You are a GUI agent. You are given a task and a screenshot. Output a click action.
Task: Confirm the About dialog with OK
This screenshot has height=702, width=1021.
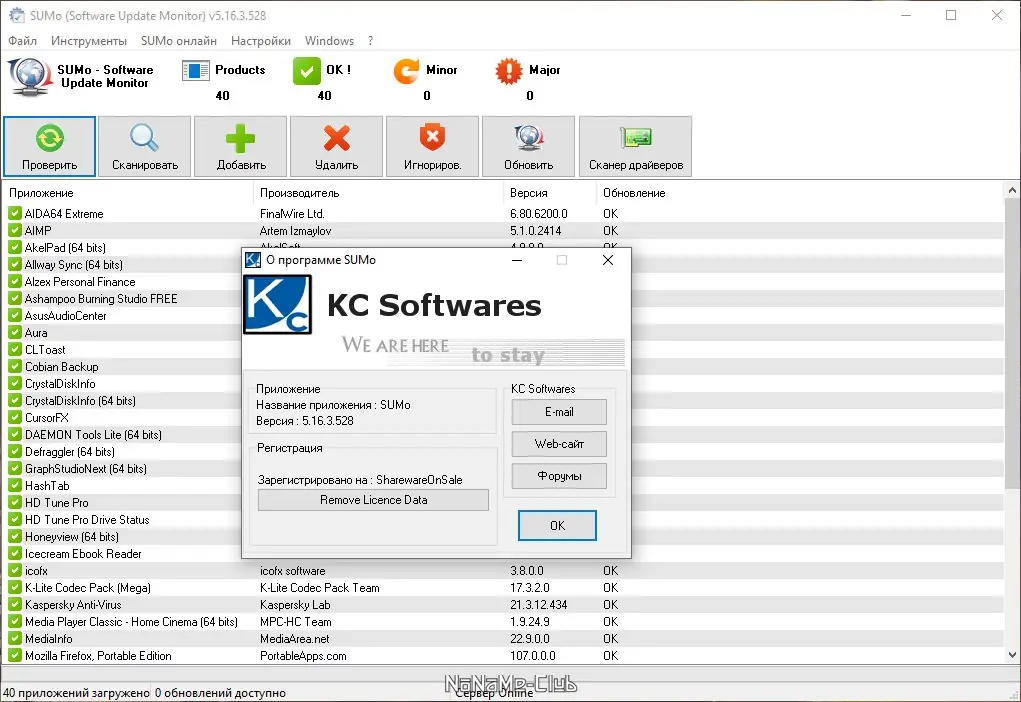point(557,526)
